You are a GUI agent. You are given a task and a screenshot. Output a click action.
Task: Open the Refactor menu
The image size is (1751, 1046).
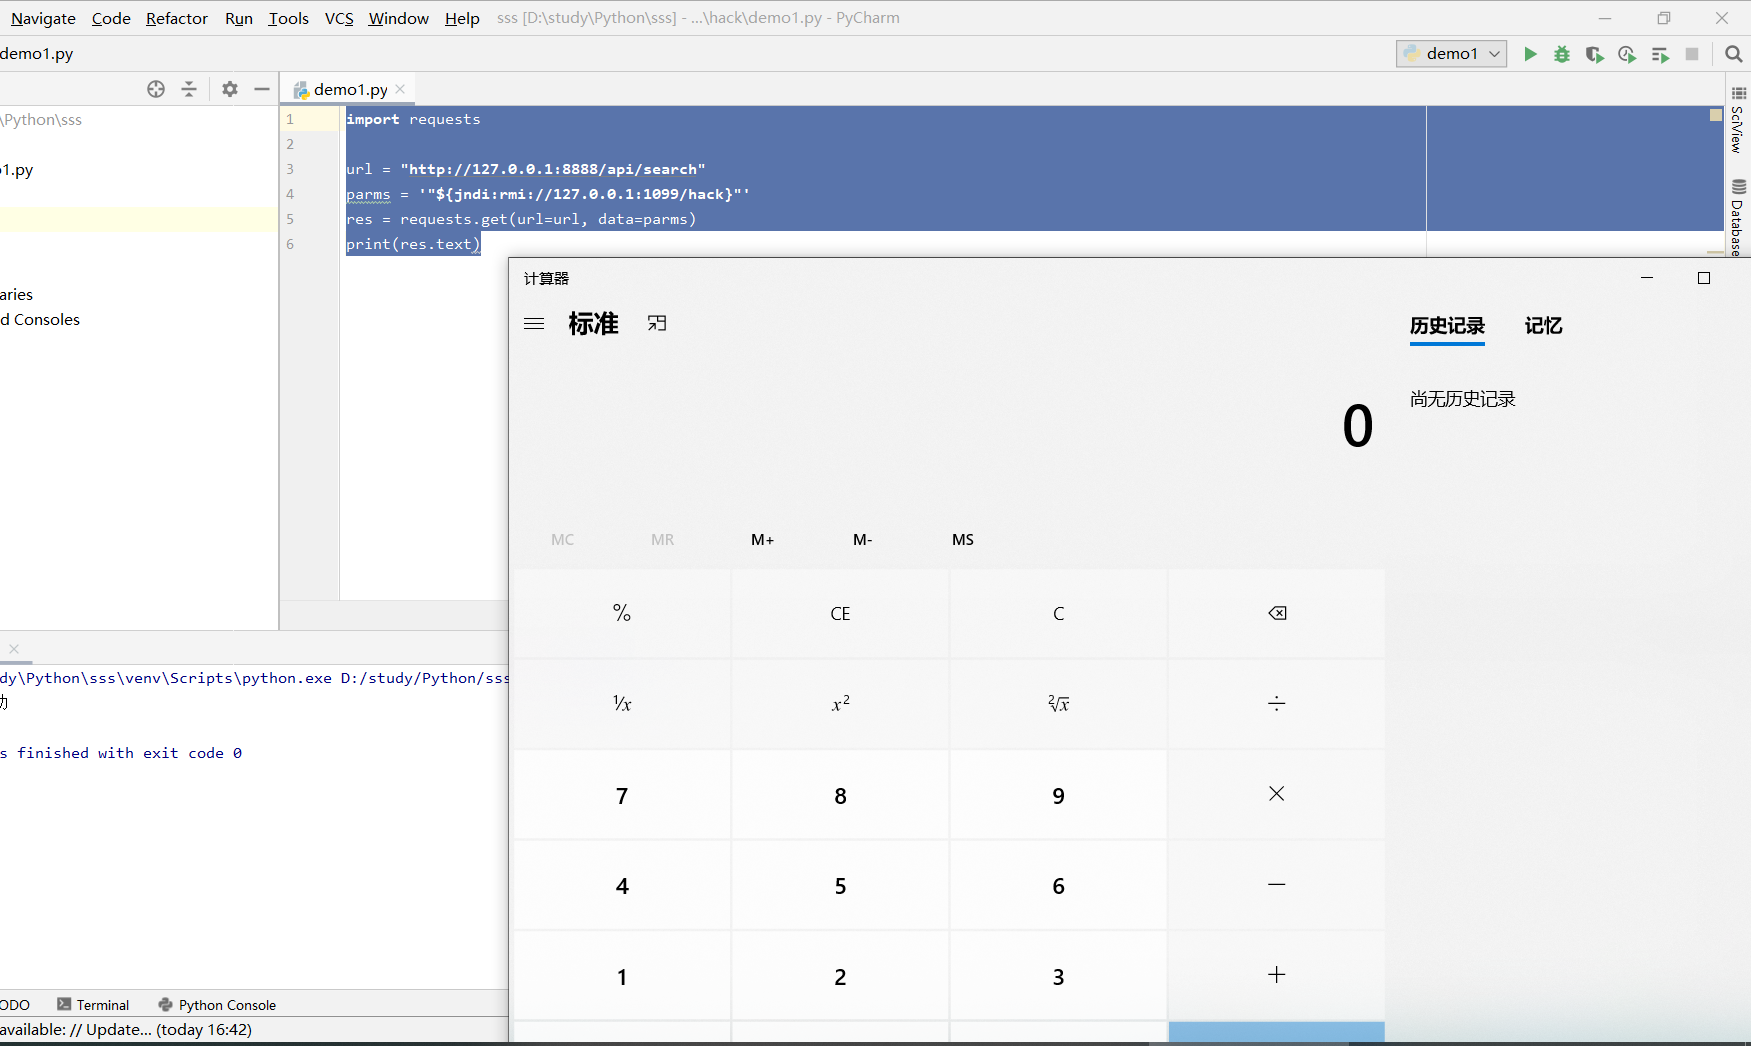click(x=176, y=18)
